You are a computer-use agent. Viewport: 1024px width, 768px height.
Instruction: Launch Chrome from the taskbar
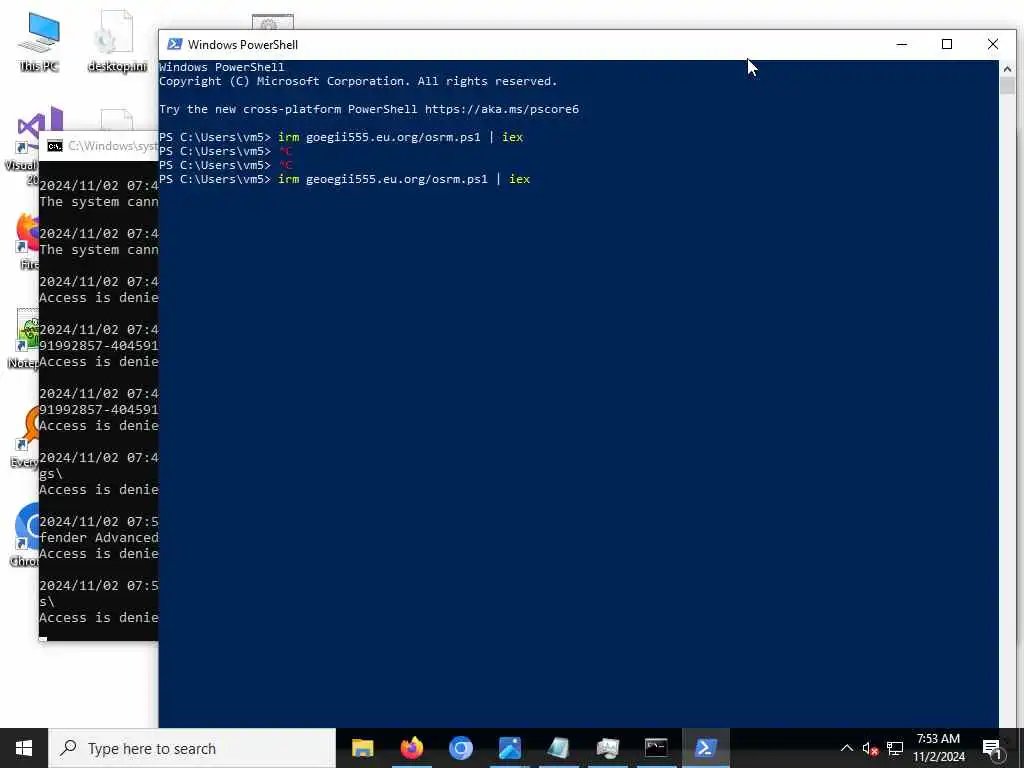point(460,748)
